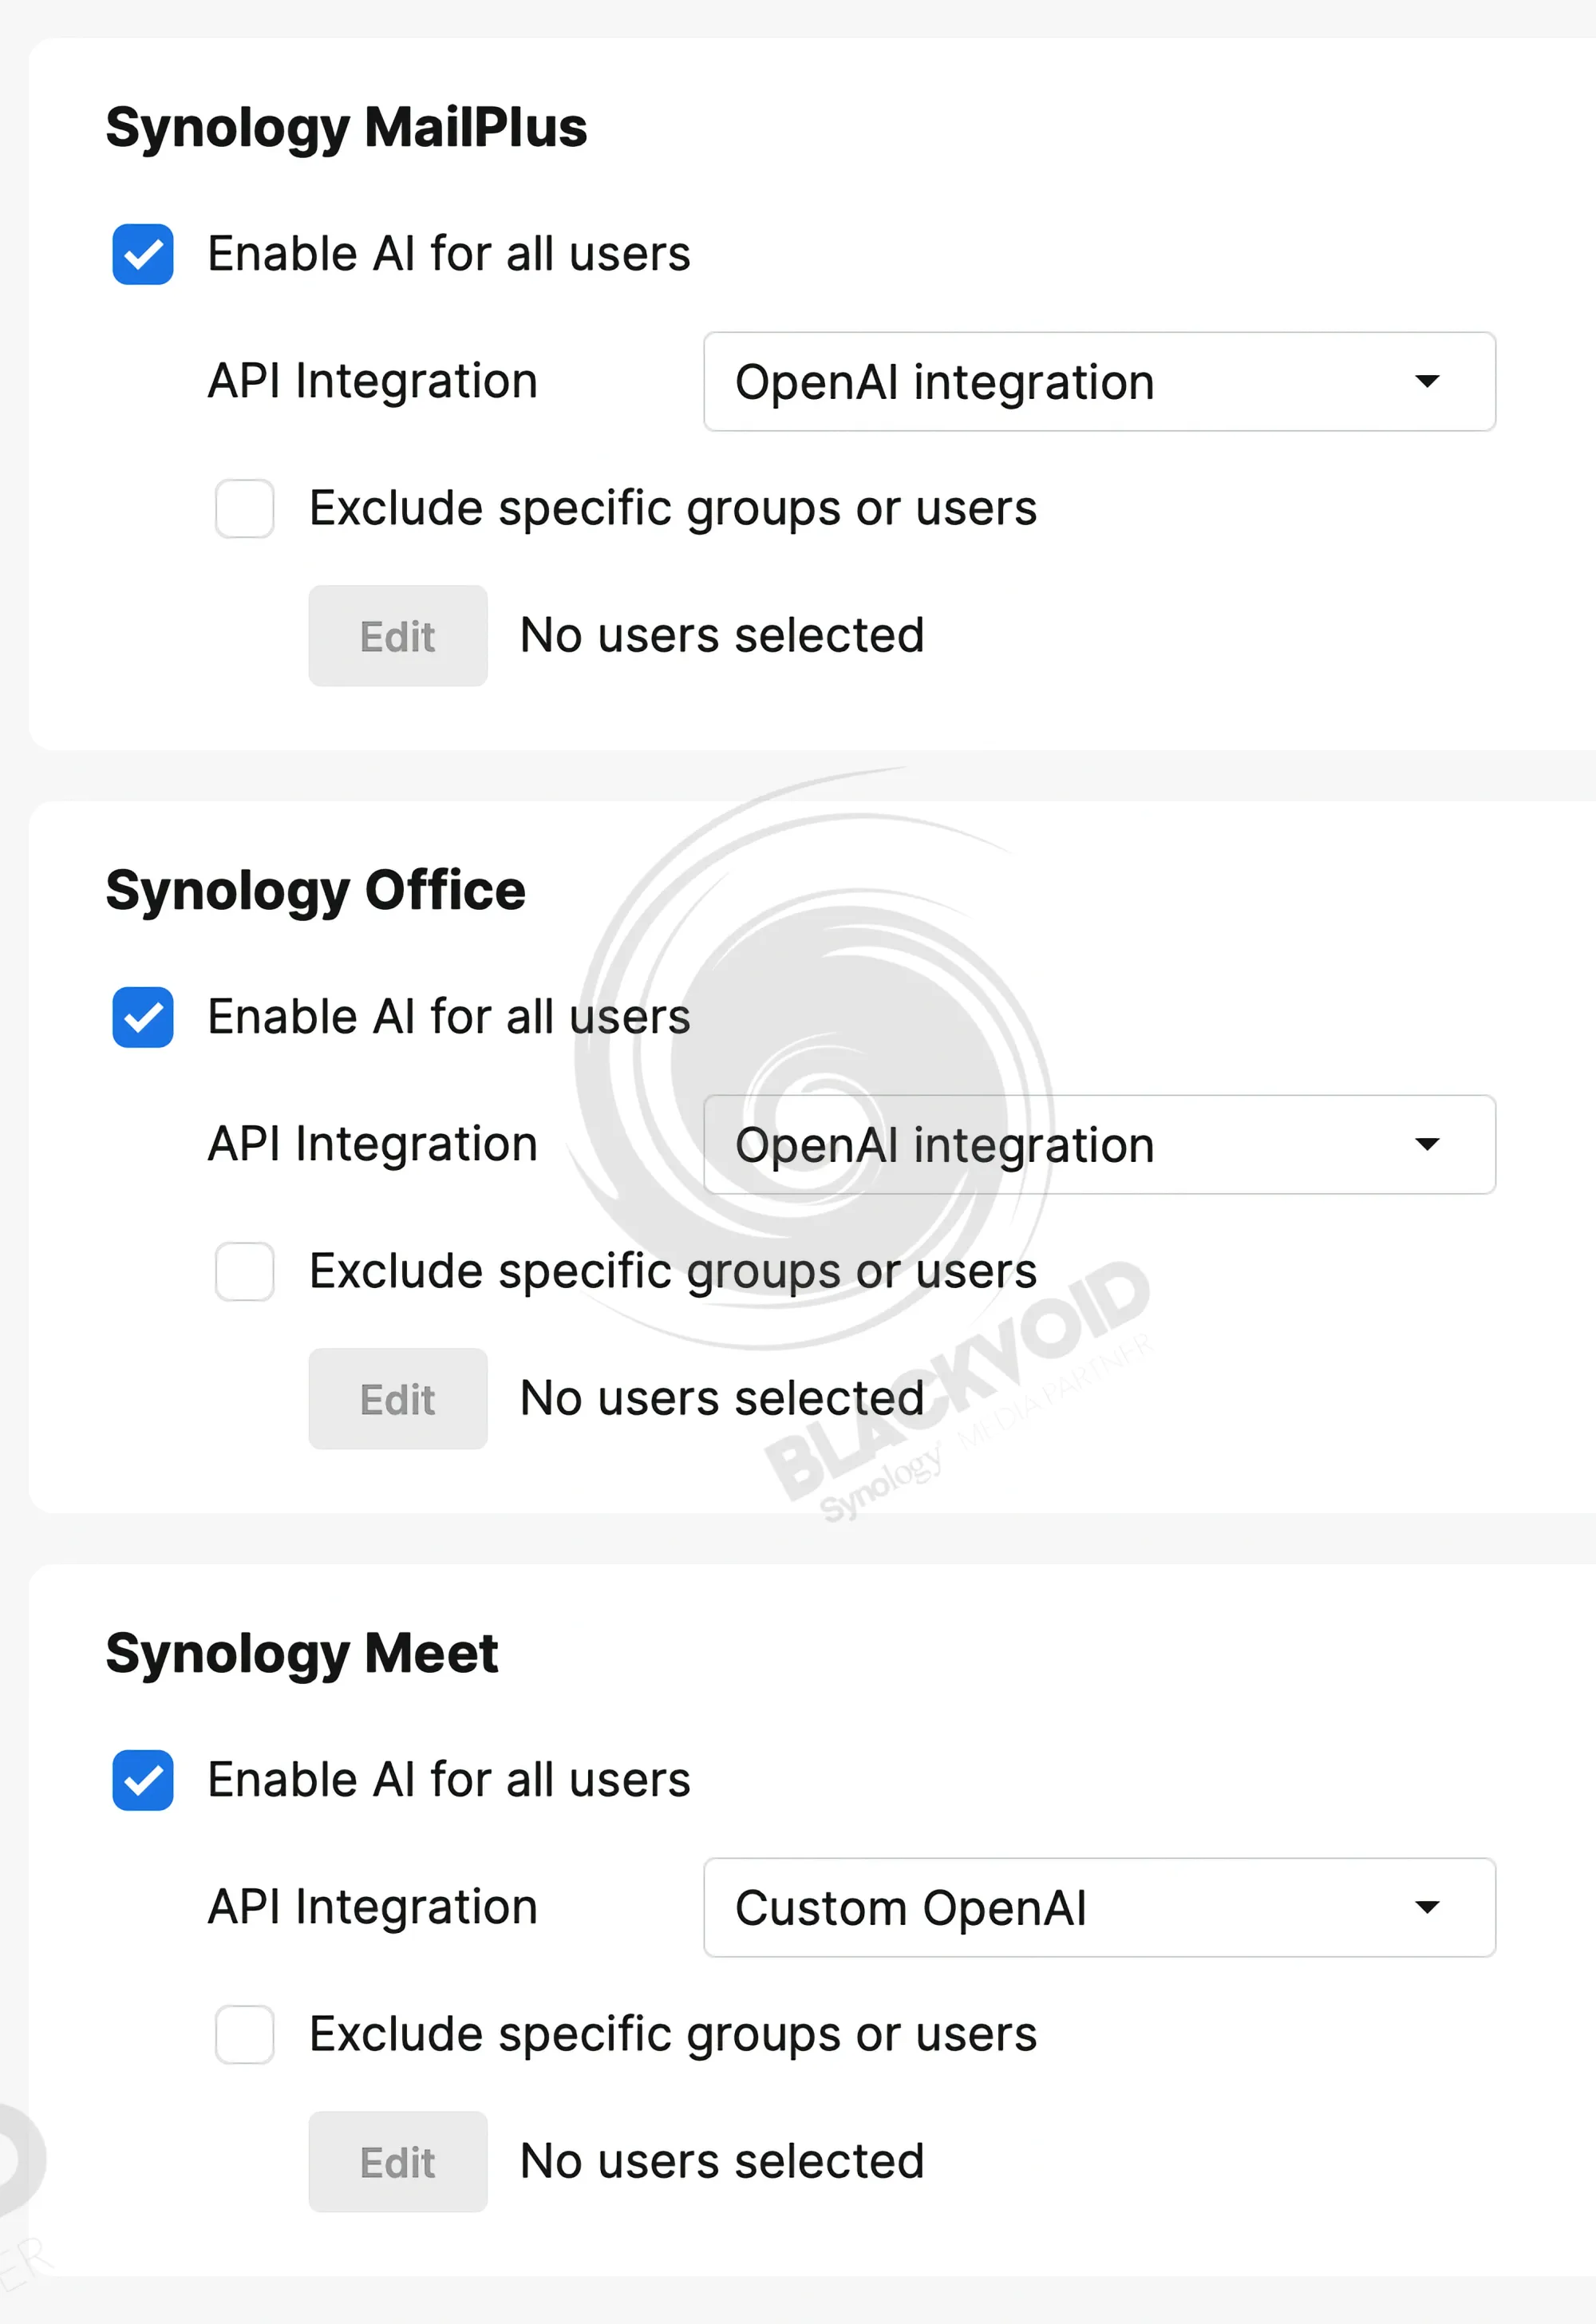Select the Synology Office section title
The width and height of the screenshot is (1596, 2324).
point(315,891)
